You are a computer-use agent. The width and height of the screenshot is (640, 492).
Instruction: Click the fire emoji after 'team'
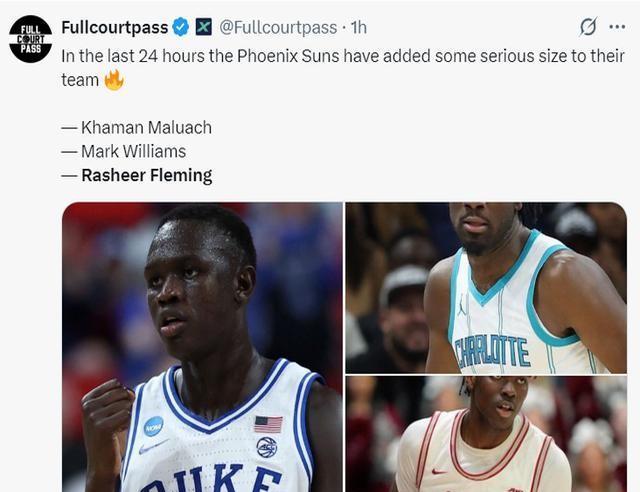point(114,80)
